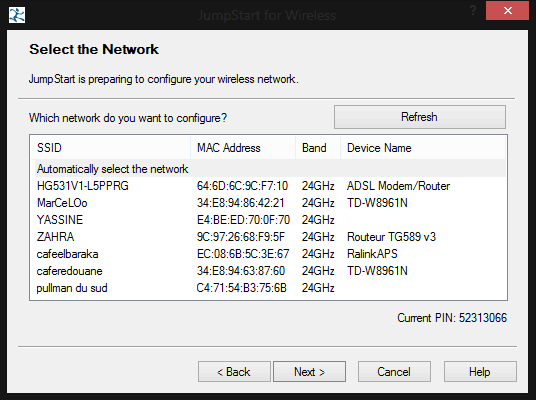Click device name RalinkAPS
Image resolution: width=536 pixels, height=400 pixels.
372,254
